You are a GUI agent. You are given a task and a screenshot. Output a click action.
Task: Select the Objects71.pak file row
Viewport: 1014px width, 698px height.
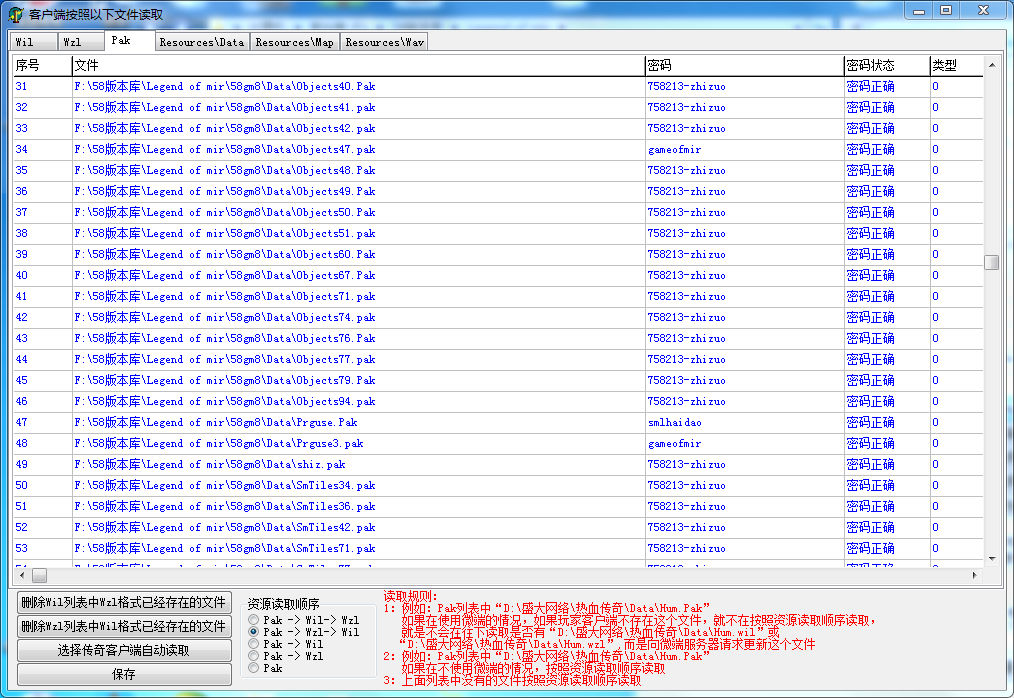tap(498, 297)
